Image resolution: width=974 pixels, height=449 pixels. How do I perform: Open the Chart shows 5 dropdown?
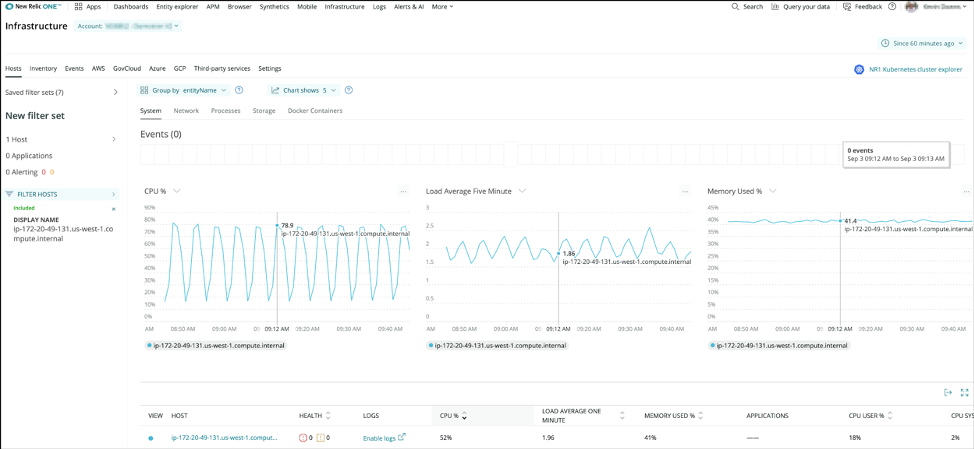pyautogui.click(x=304, y=90)
